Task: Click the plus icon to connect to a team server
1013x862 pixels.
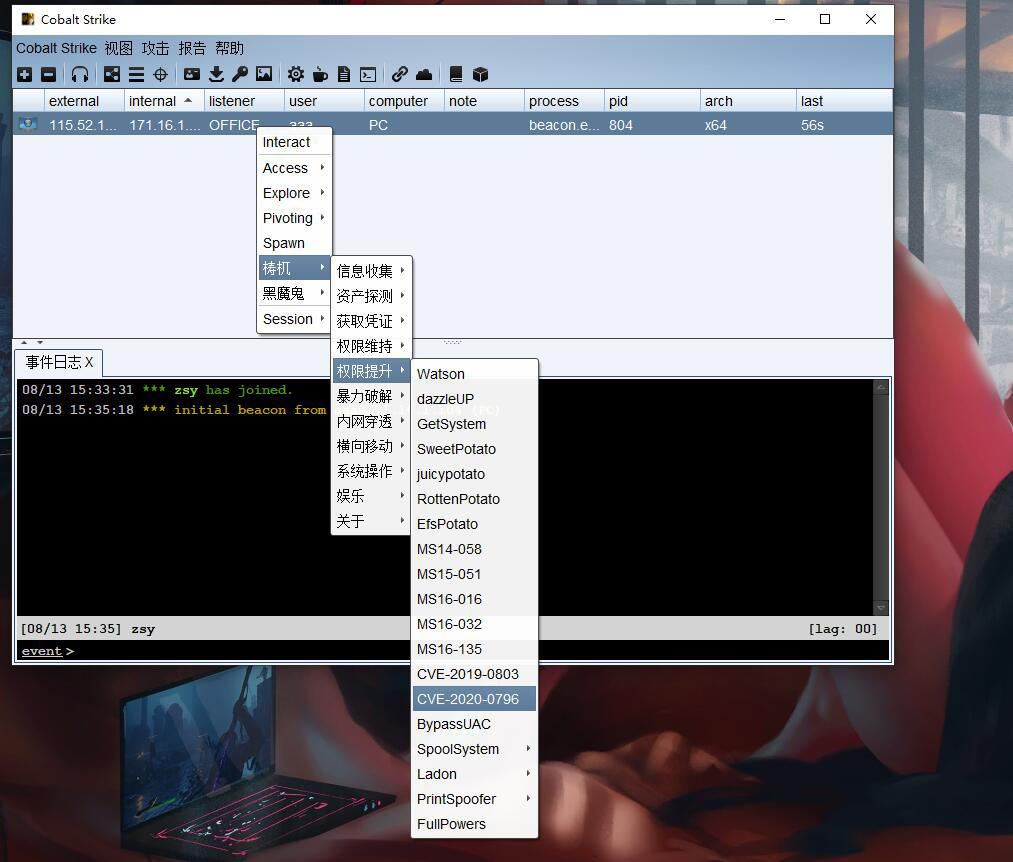Action: pos(25,74)
